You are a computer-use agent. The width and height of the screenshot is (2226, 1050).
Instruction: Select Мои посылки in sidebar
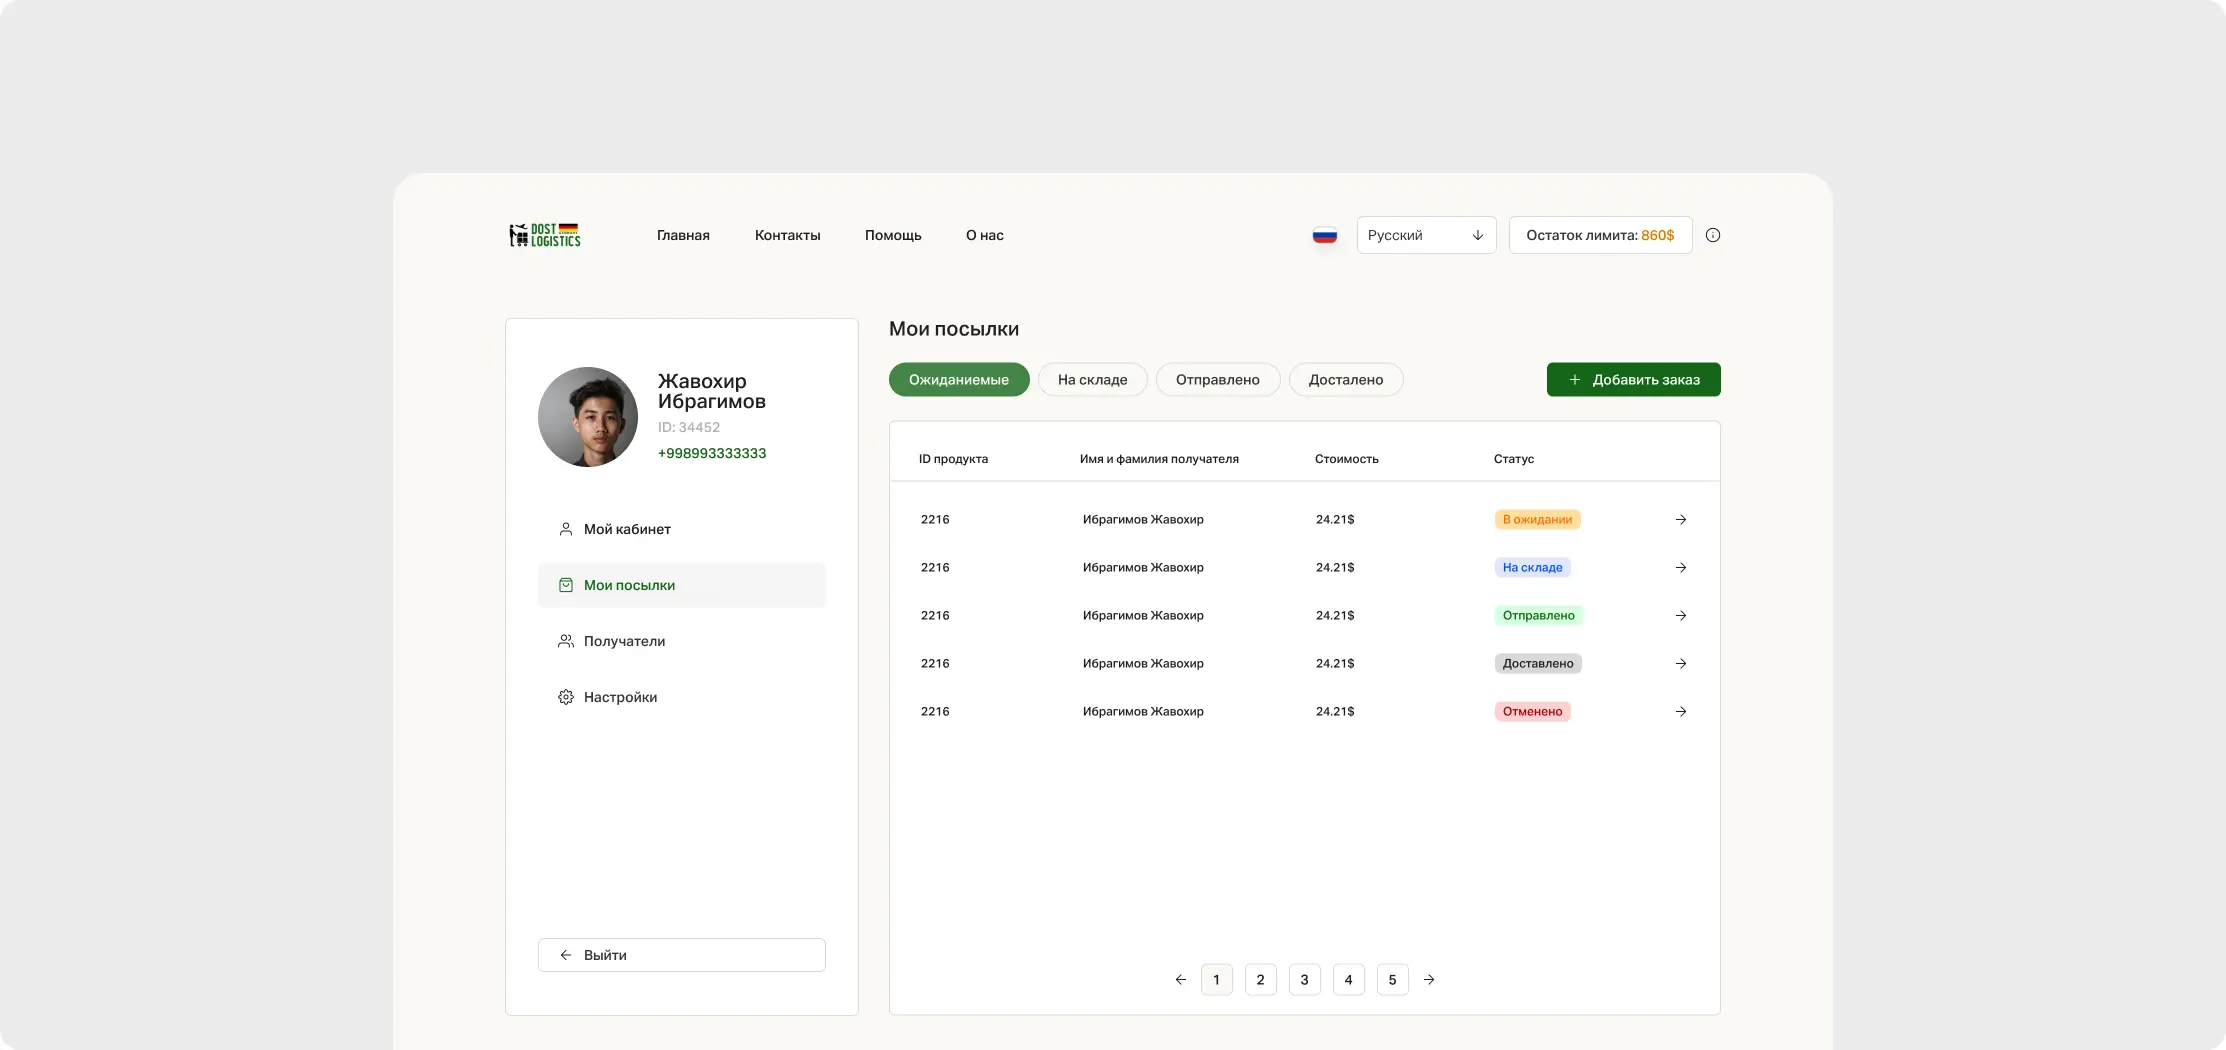[x=682, y=585]
